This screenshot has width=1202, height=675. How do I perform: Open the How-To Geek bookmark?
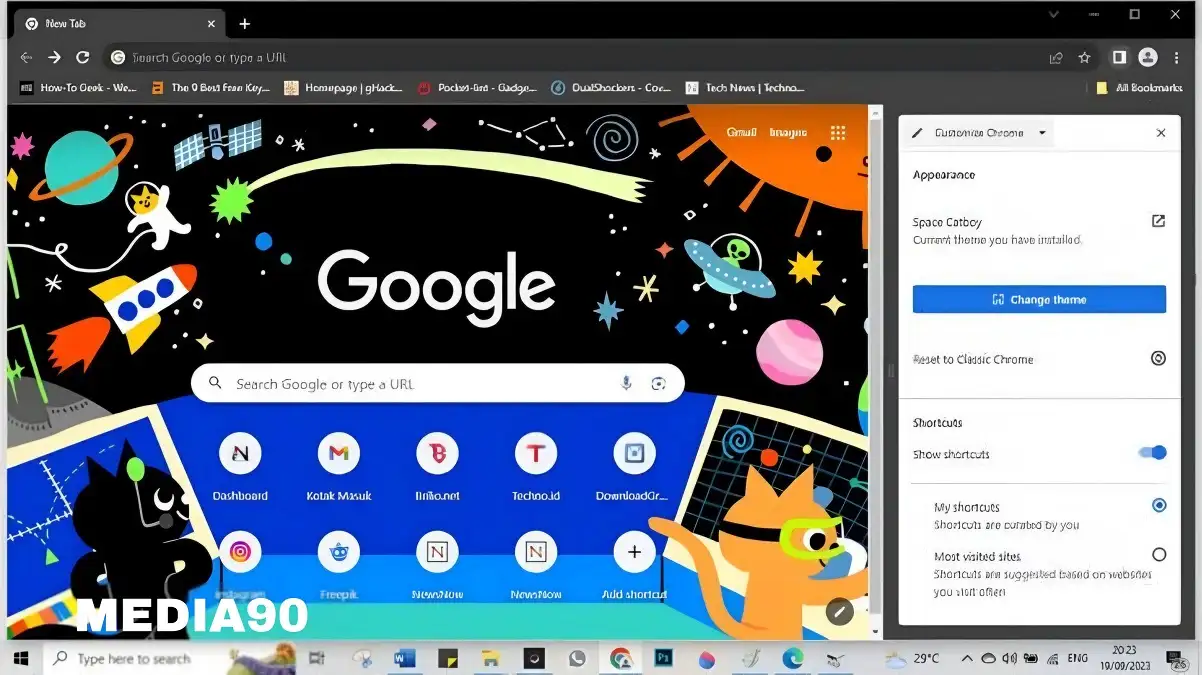[x=78, y=88]
